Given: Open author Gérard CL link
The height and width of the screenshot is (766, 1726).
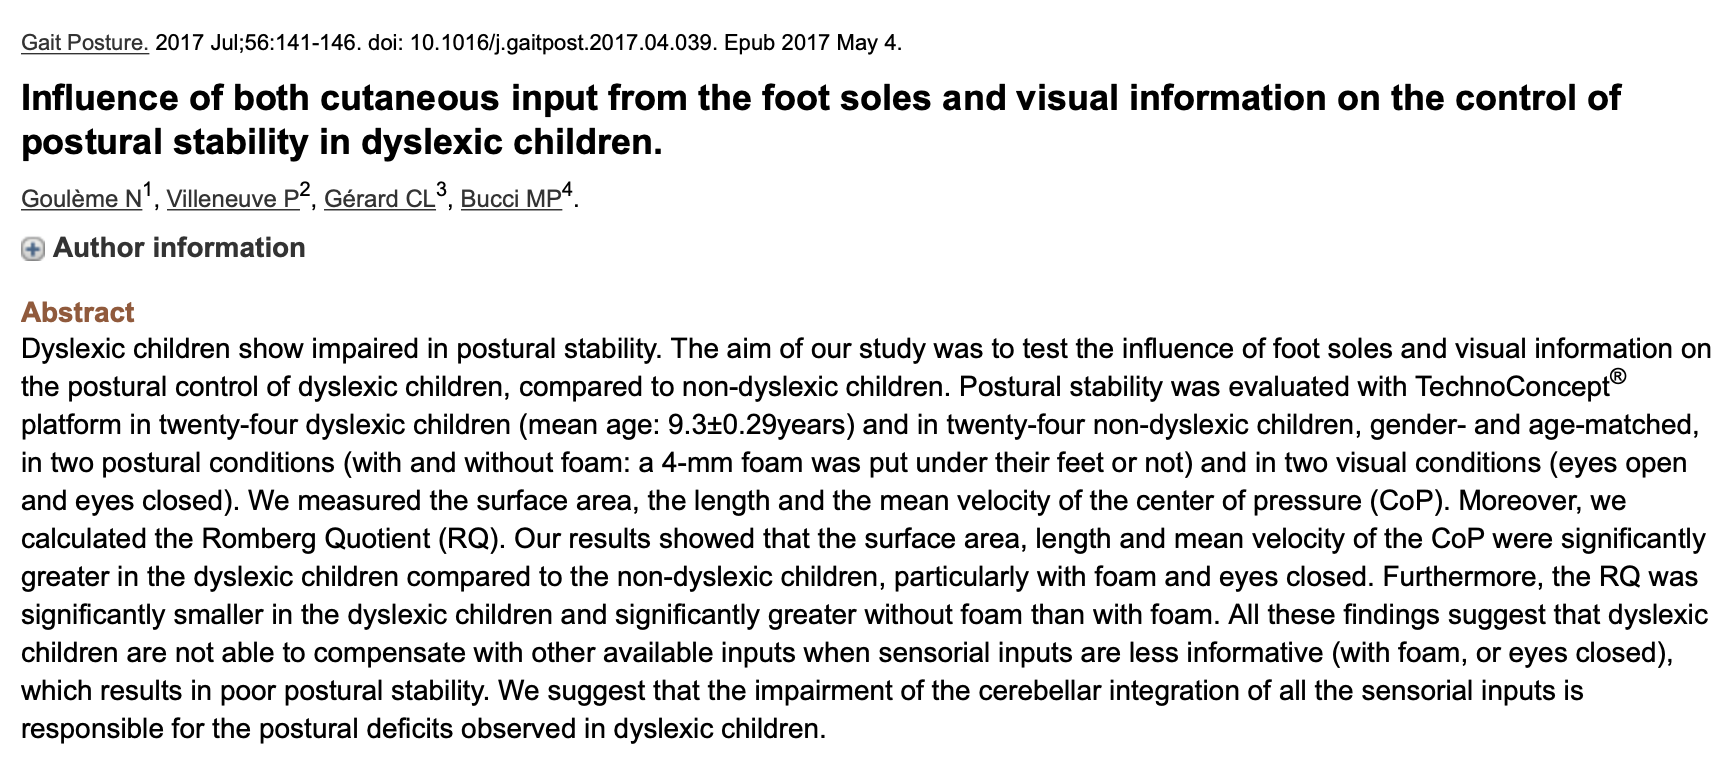Looking at the screenshot, I should (380, 199).
